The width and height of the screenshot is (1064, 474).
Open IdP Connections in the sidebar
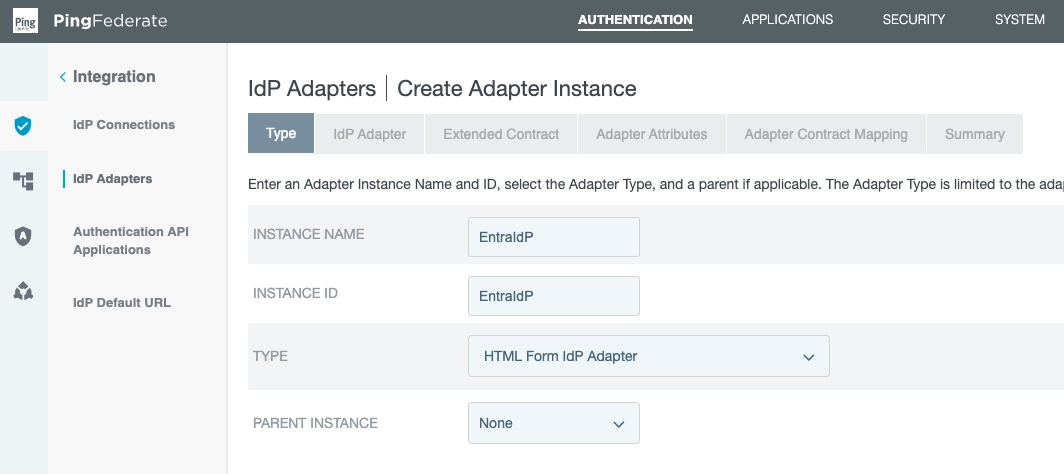click(124, 125)
